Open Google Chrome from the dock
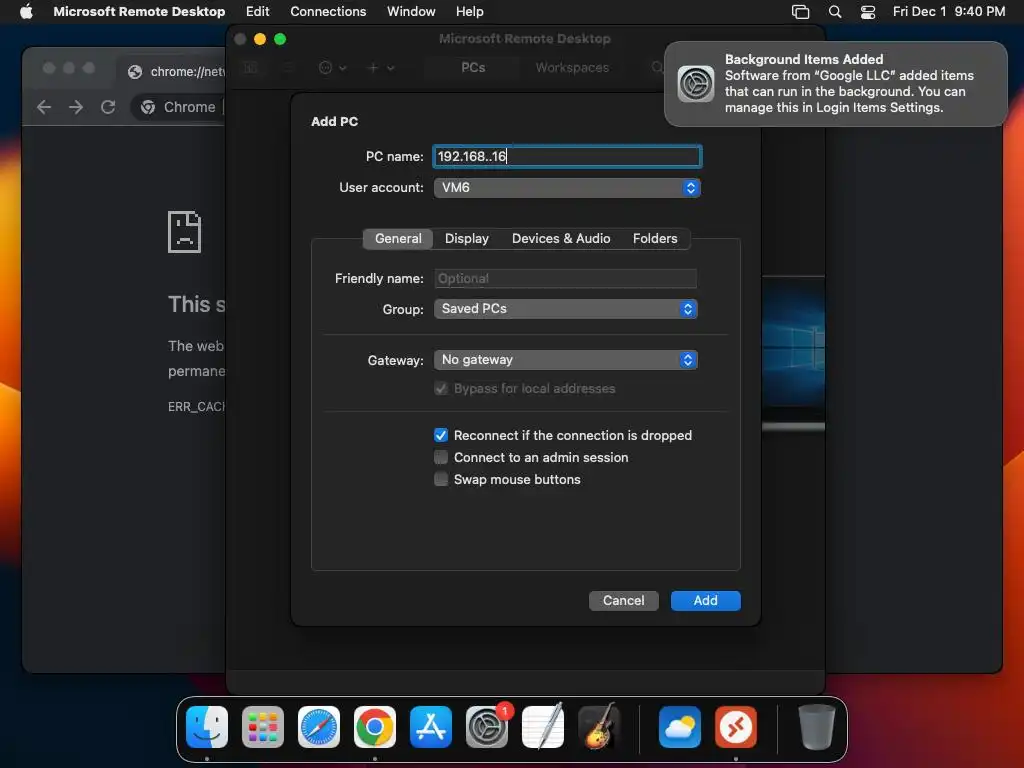The height and width of the screenshot is (768, 1024). pos(375,727)
